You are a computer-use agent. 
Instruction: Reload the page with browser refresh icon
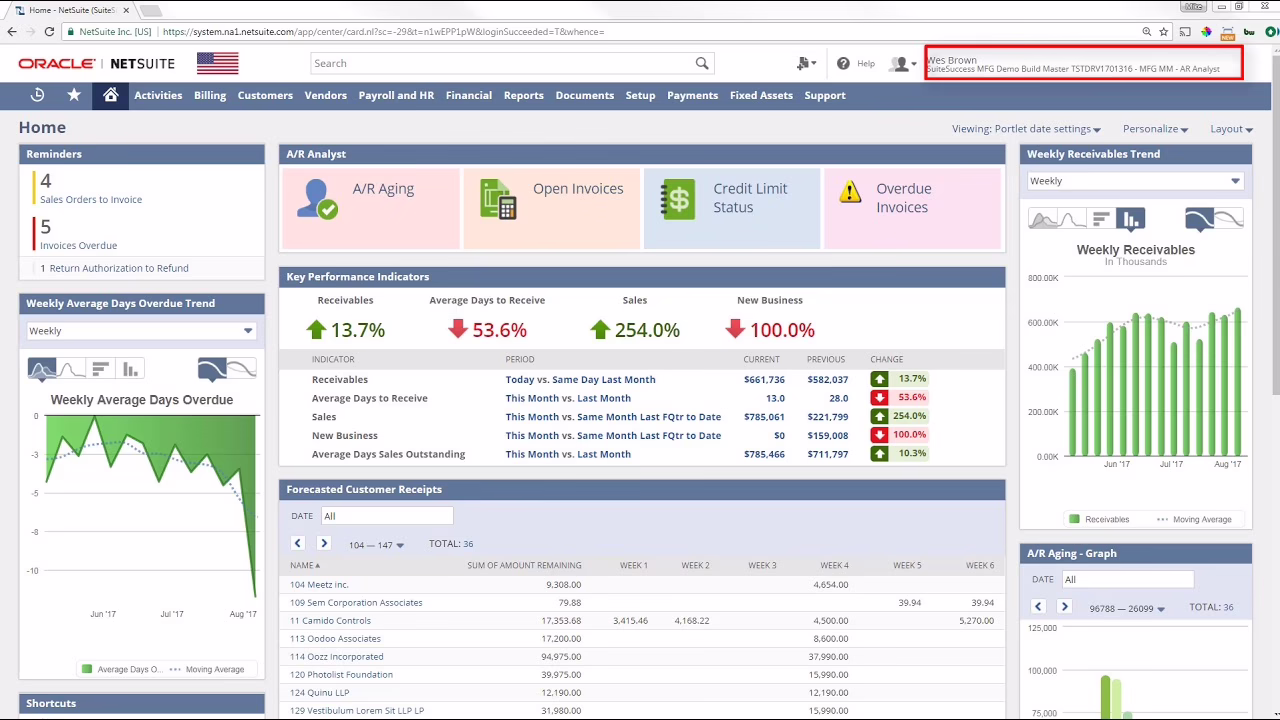point(48,31)
